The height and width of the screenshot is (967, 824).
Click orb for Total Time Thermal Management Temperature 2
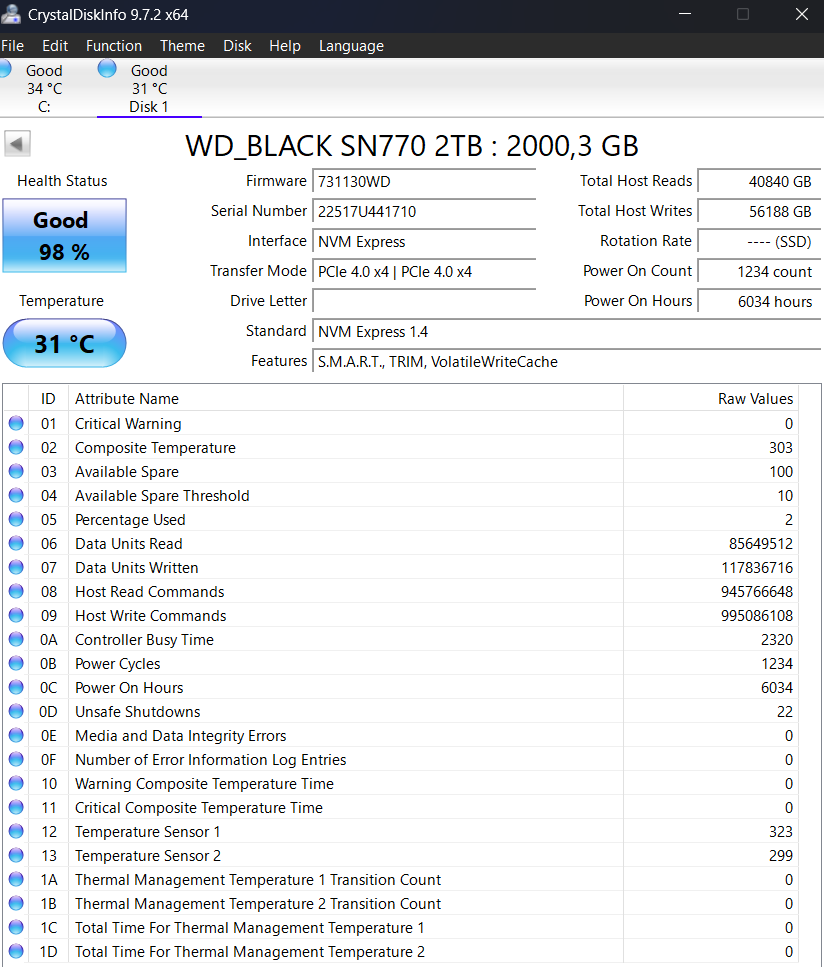tap(16, 952)
